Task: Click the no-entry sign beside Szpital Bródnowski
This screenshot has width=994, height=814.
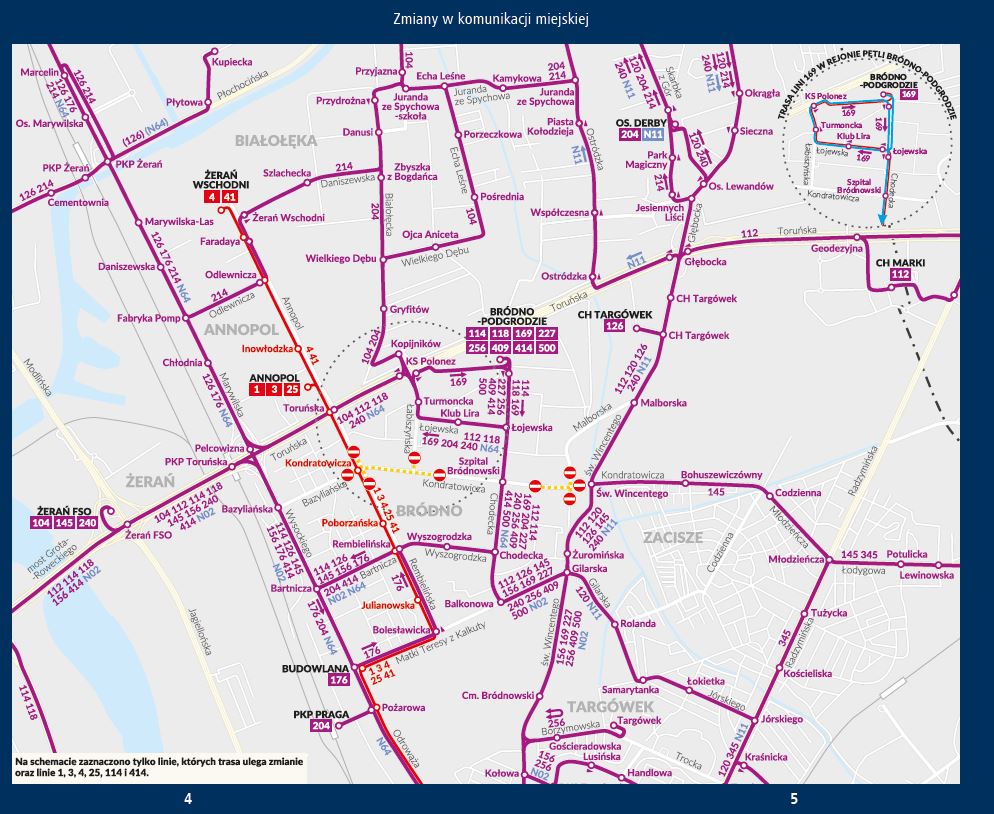Action: click(x=440, y=473)
